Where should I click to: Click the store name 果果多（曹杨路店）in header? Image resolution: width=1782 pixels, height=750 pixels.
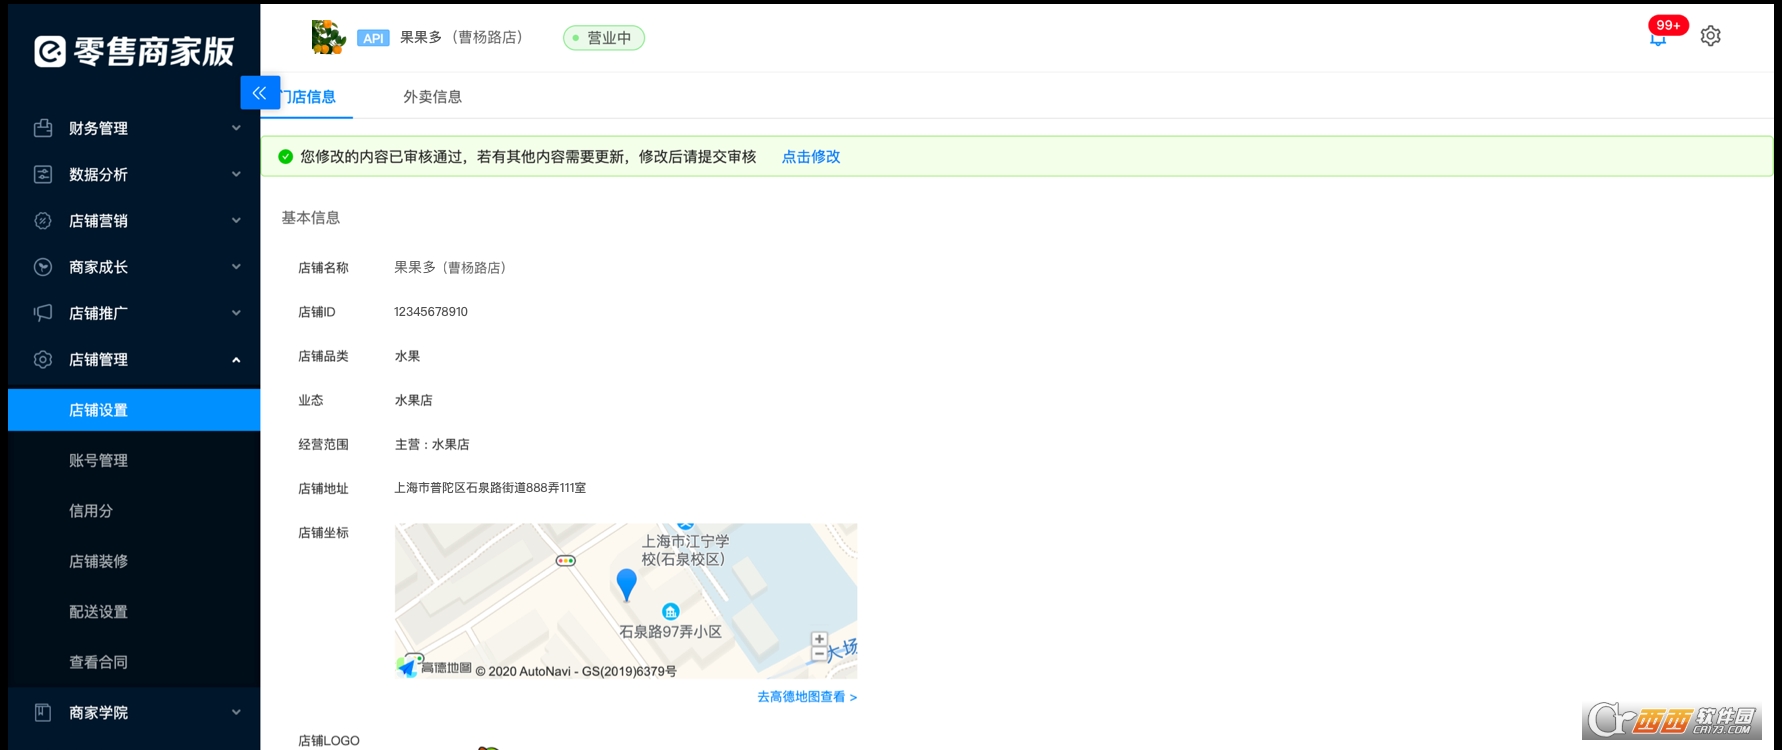(461, 38)
